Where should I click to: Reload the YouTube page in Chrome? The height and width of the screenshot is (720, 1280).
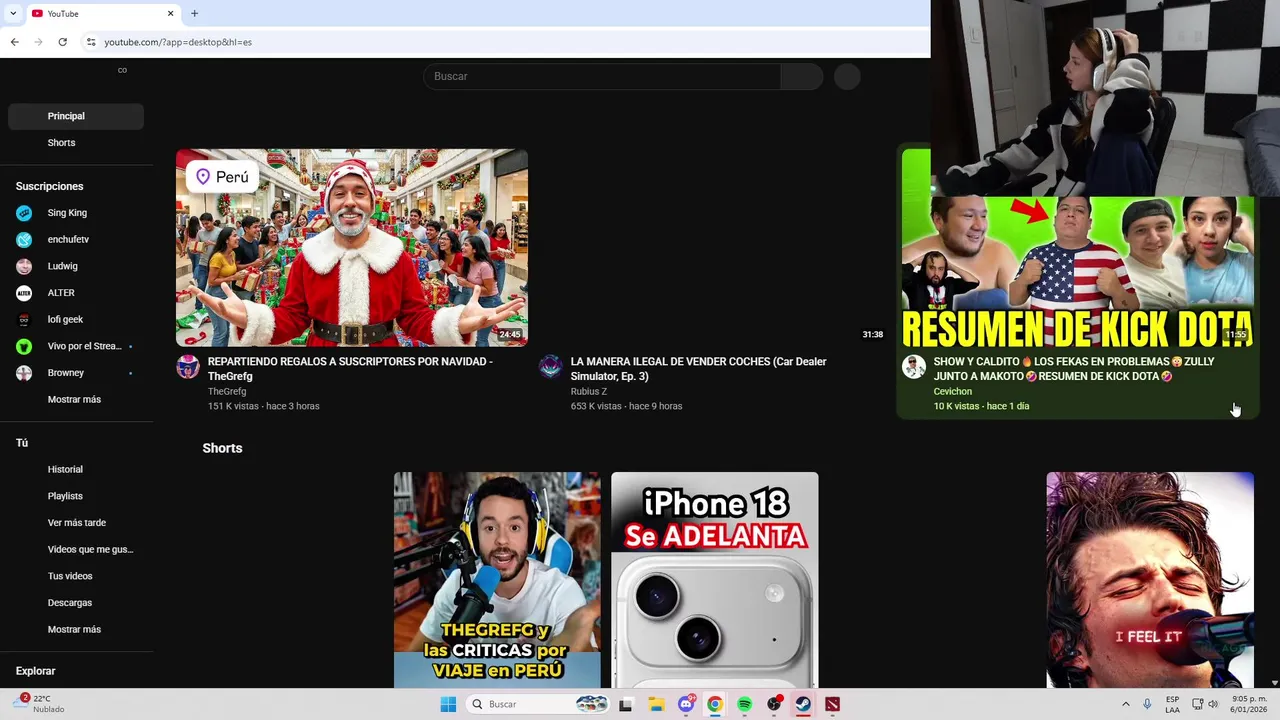[x=62, y=42]
